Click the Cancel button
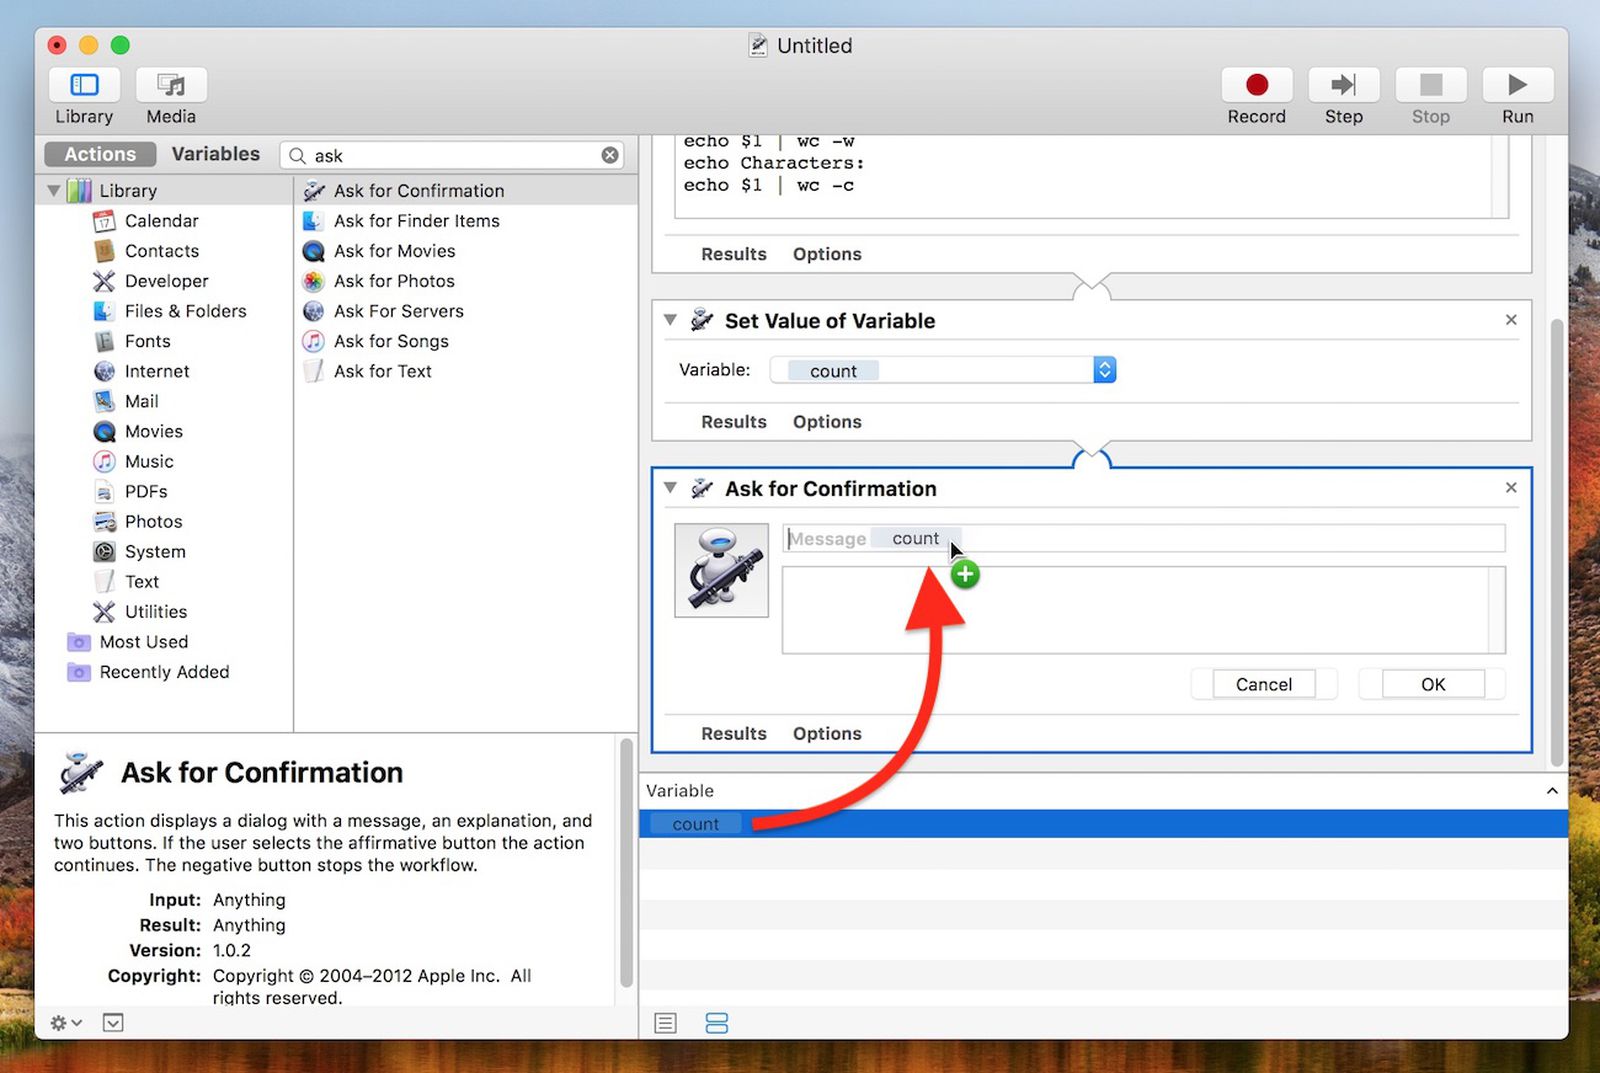 click(x=1263, y=684)
